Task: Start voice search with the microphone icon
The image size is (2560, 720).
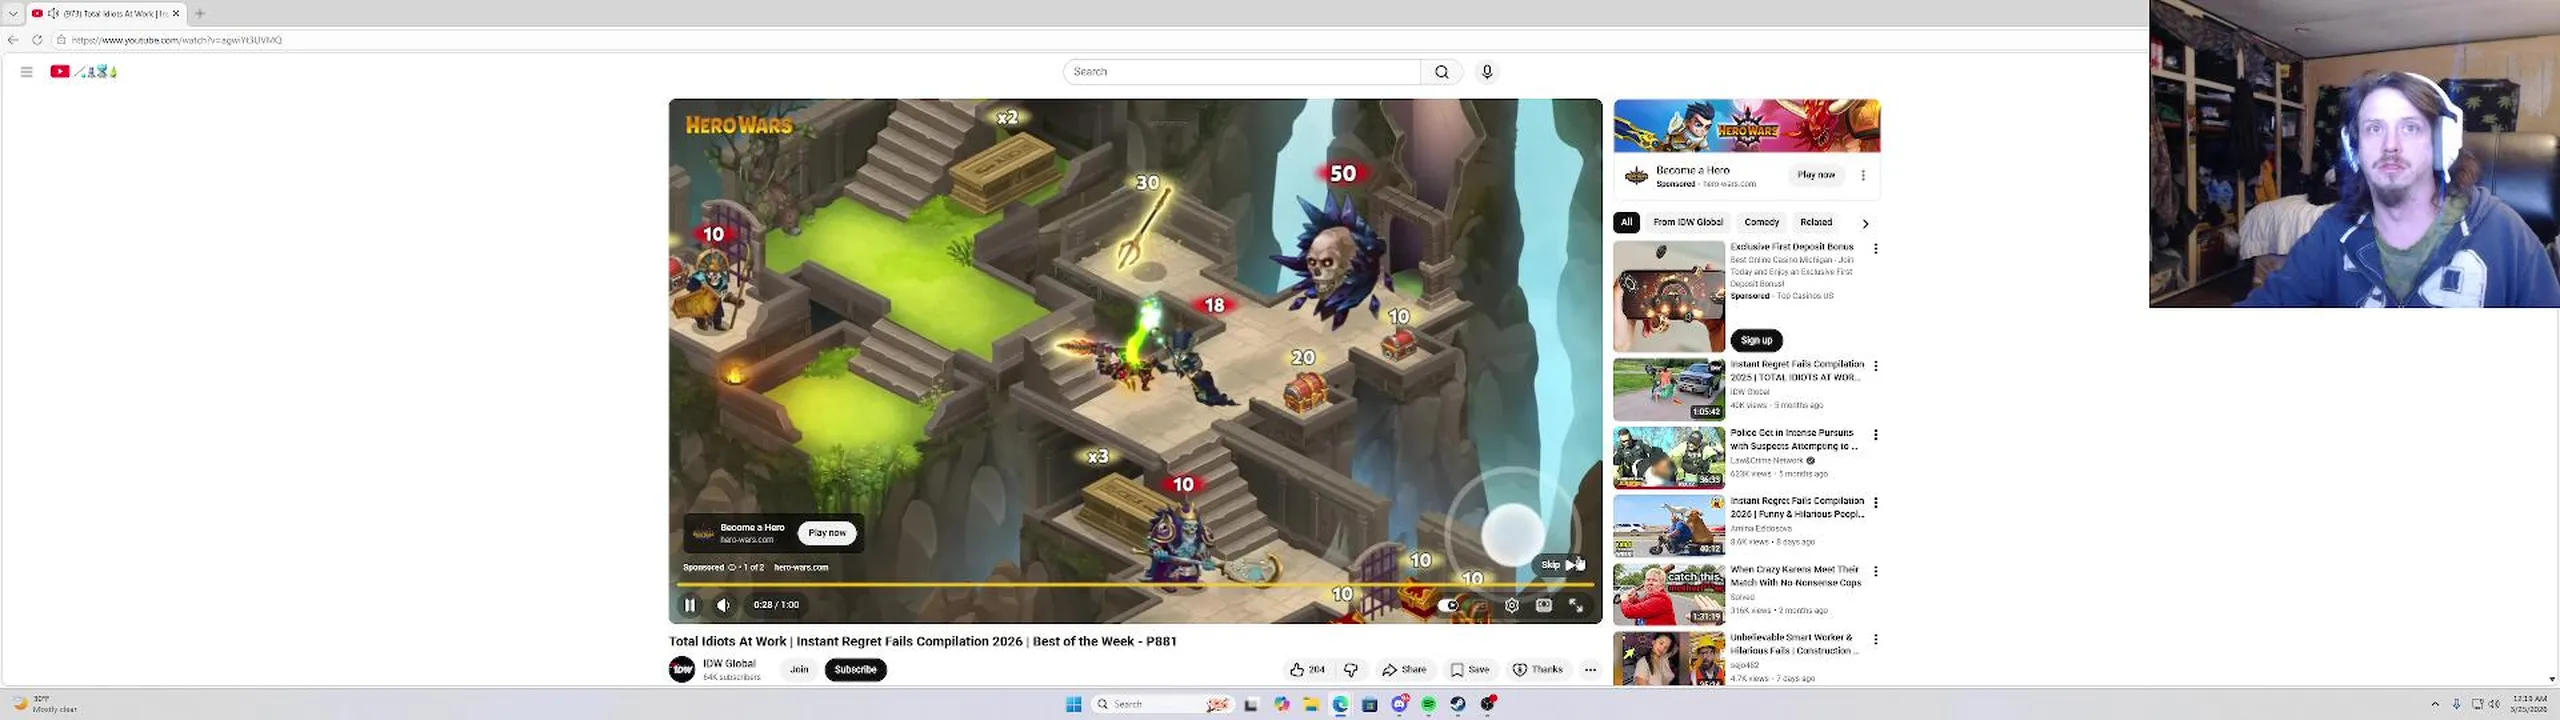Action: (x=1487, y=72)
